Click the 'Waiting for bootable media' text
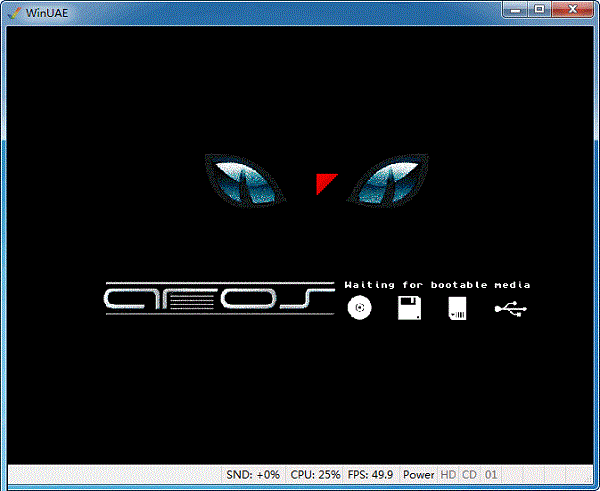The width and height of the screenshot is (600, 491). [x=437, y=285]
